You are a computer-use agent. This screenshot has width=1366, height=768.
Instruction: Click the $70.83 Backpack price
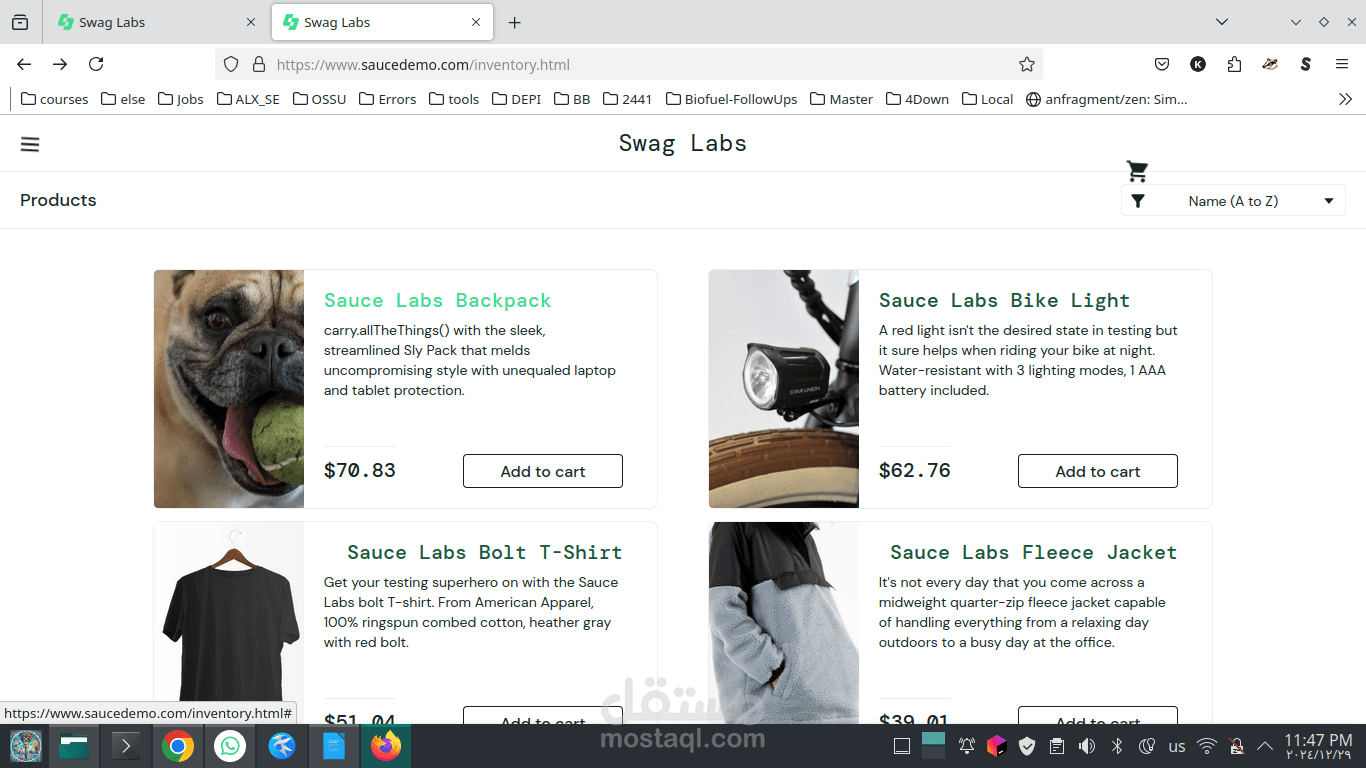tap(360, 470)
